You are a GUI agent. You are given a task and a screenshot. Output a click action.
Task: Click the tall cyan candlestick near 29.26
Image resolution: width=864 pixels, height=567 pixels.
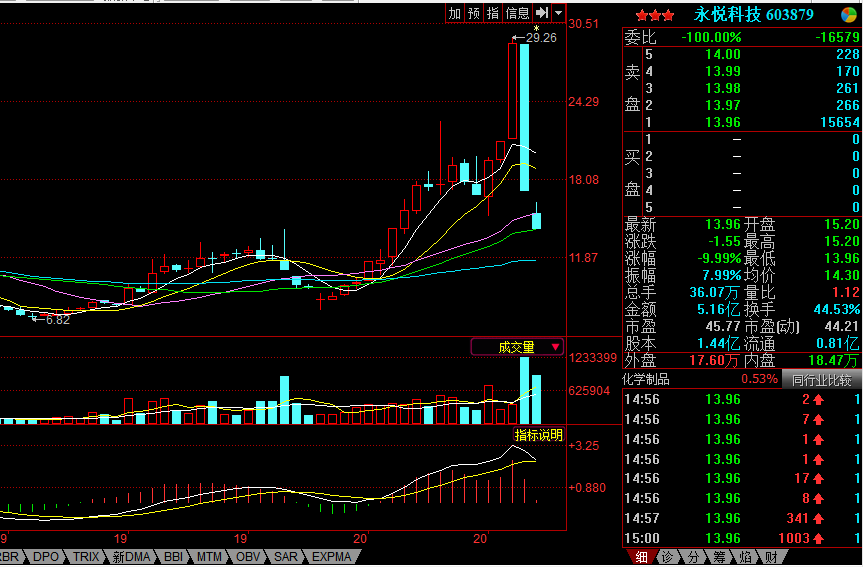525,117
